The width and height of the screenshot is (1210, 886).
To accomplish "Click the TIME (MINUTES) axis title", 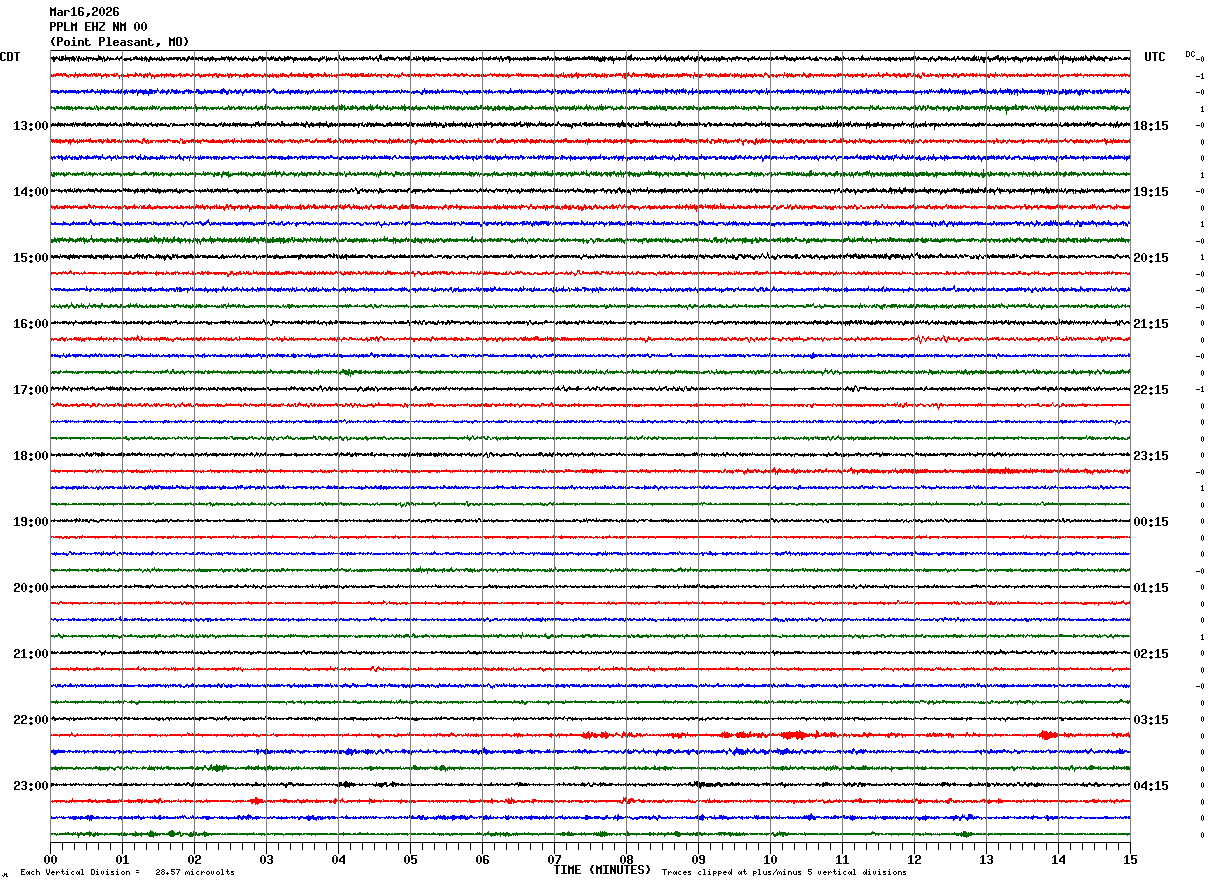I will pos(602,870).
